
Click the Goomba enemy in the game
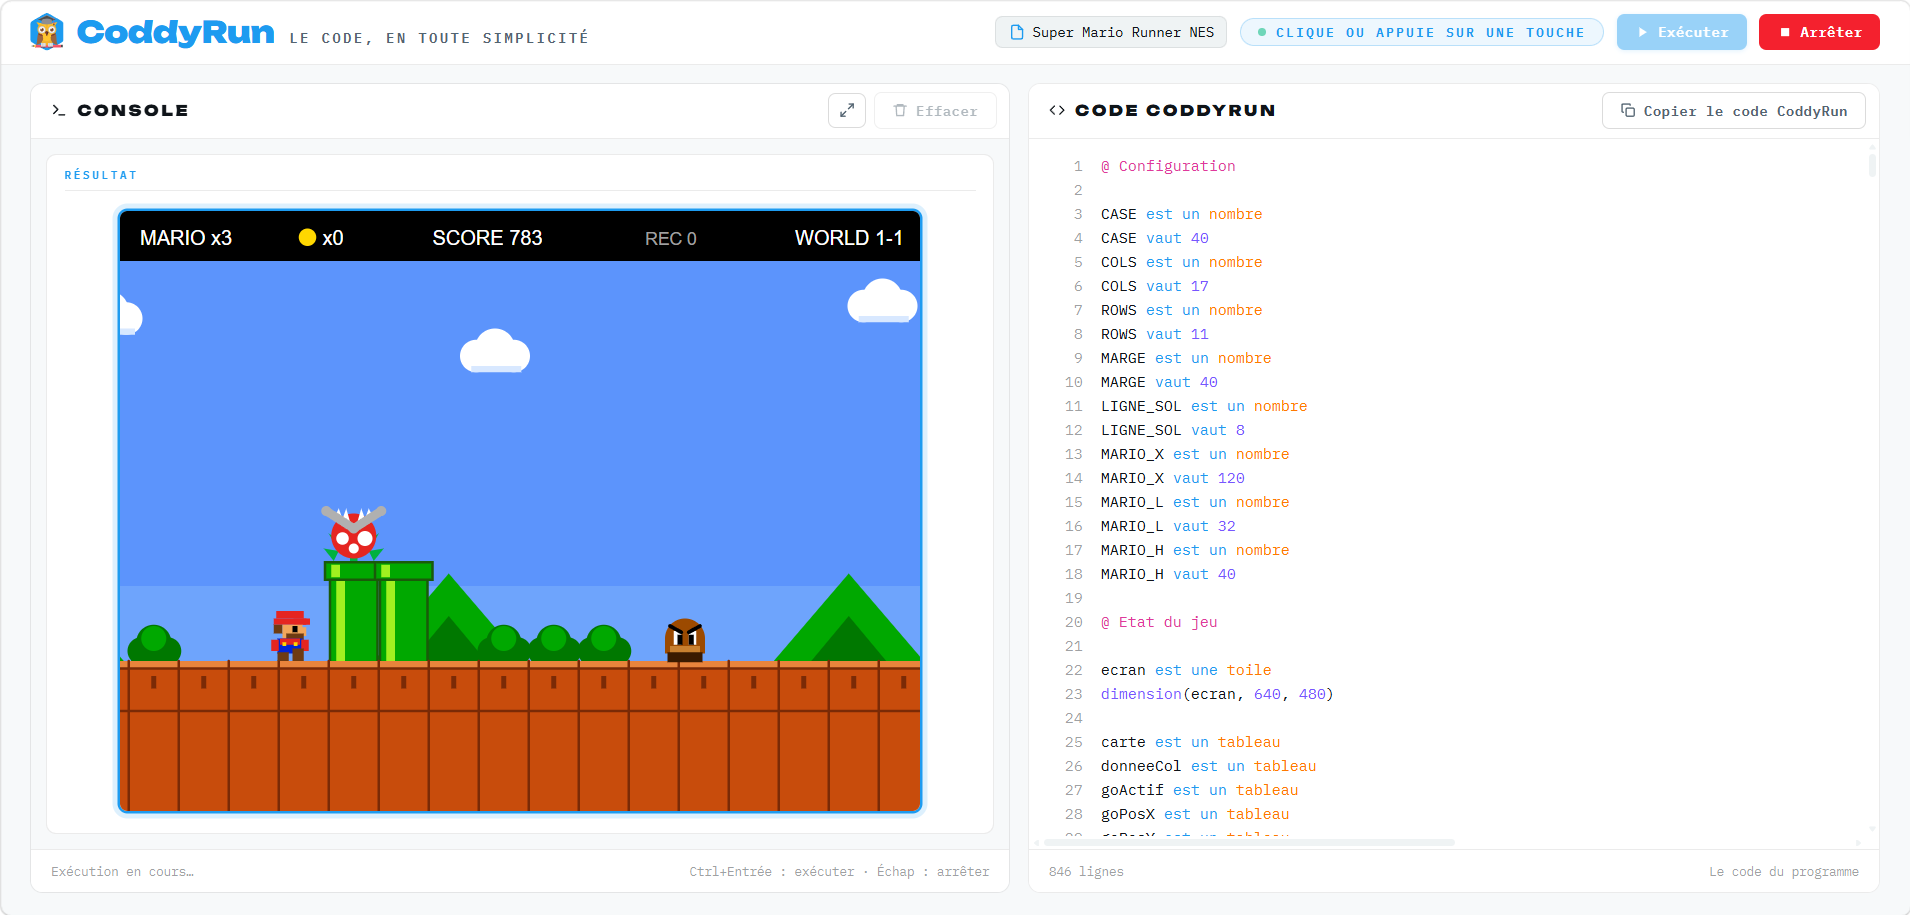pos(685,639)
